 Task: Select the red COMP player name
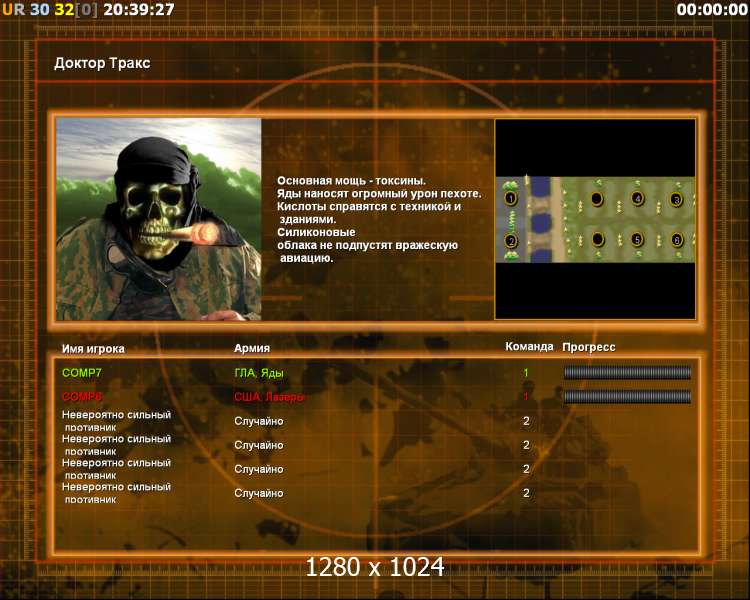(x=82, y=397)
